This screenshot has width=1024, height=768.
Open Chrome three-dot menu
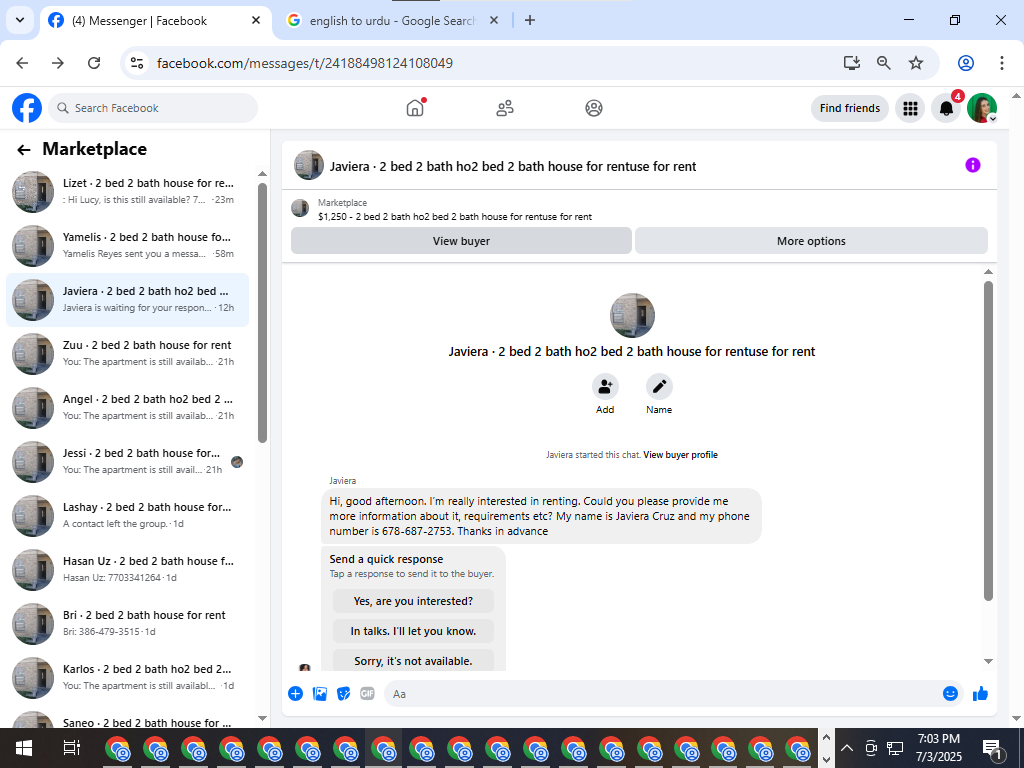pyautogui.click(x=1002, y=63)
